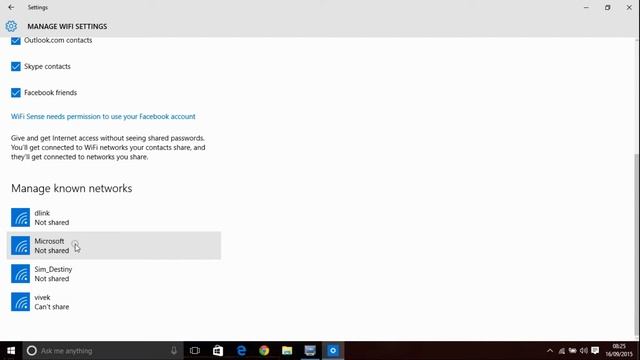This screenshot has width=640, height=360.
Task: Click the volume speaker tray icon
Action: point(584,351)
